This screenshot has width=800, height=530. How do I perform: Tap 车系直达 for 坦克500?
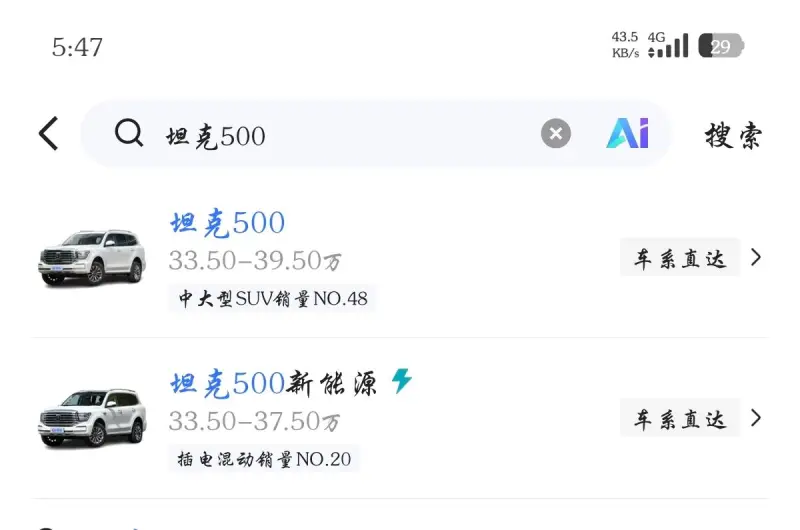[679, 258]
